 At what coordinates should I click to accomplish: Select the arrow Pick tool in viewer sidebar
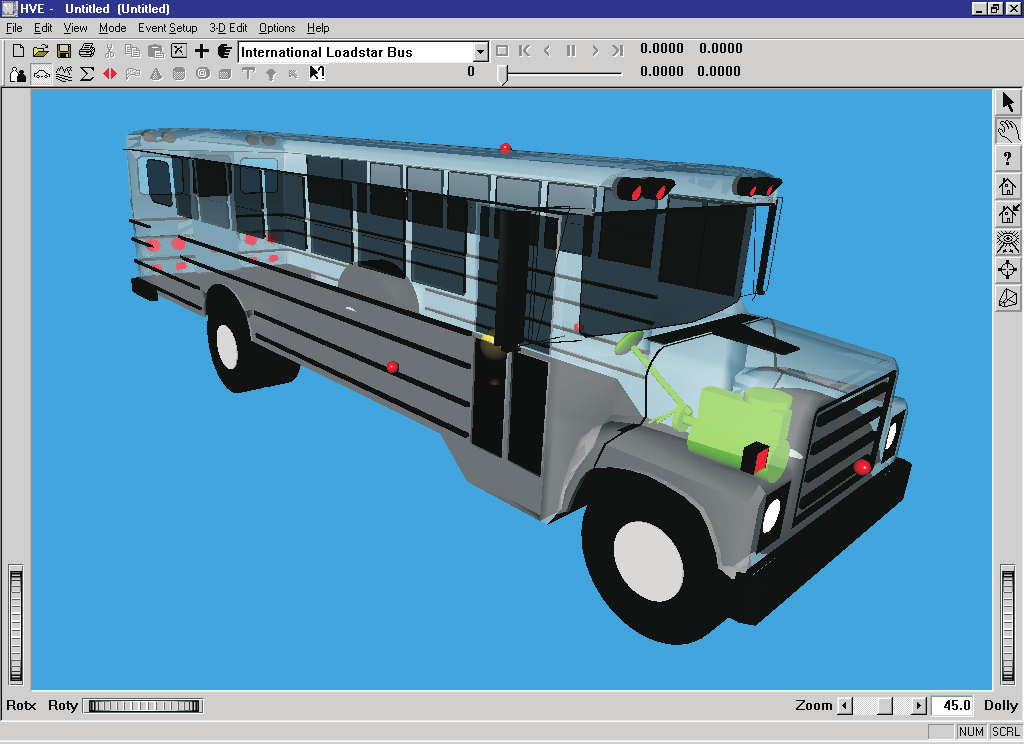click(x=1008, y=102)
